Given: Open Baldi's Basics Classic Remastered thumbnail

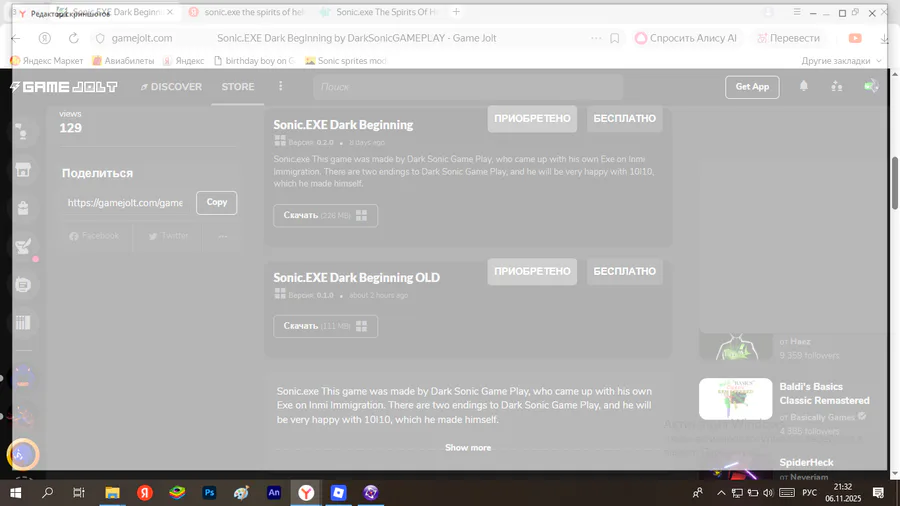Looking at the screenshot, I should 735,399.
